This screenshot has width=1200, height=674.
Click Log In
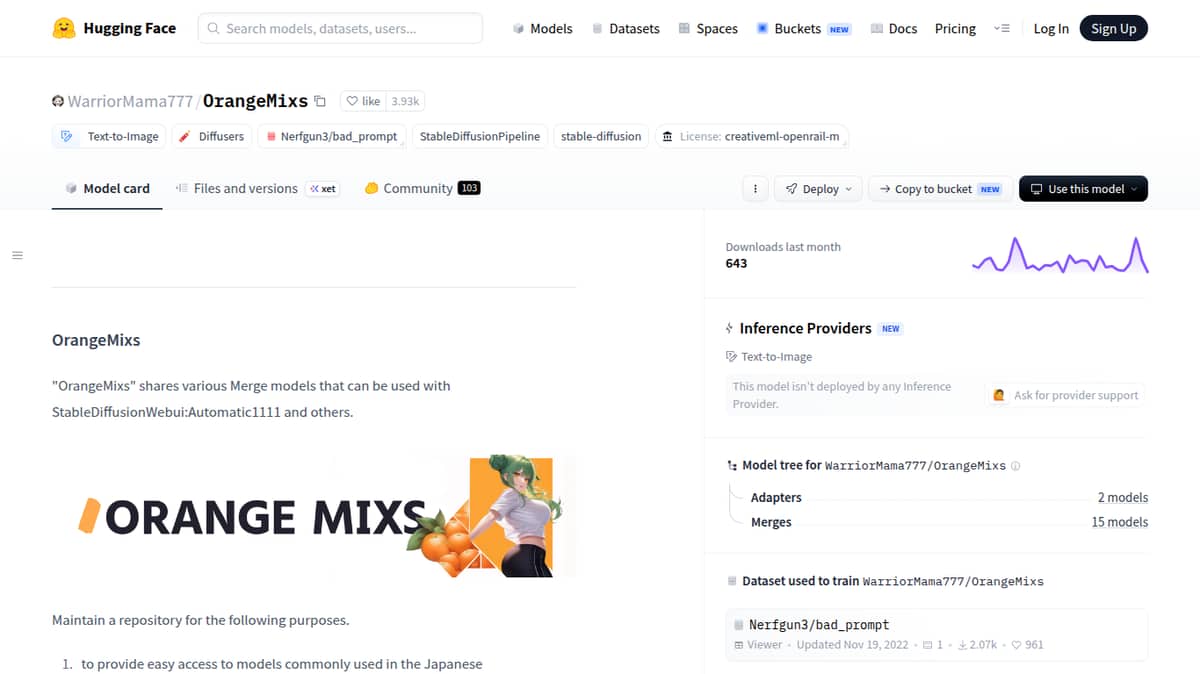pyautogui.click(x=1051, y=29)
